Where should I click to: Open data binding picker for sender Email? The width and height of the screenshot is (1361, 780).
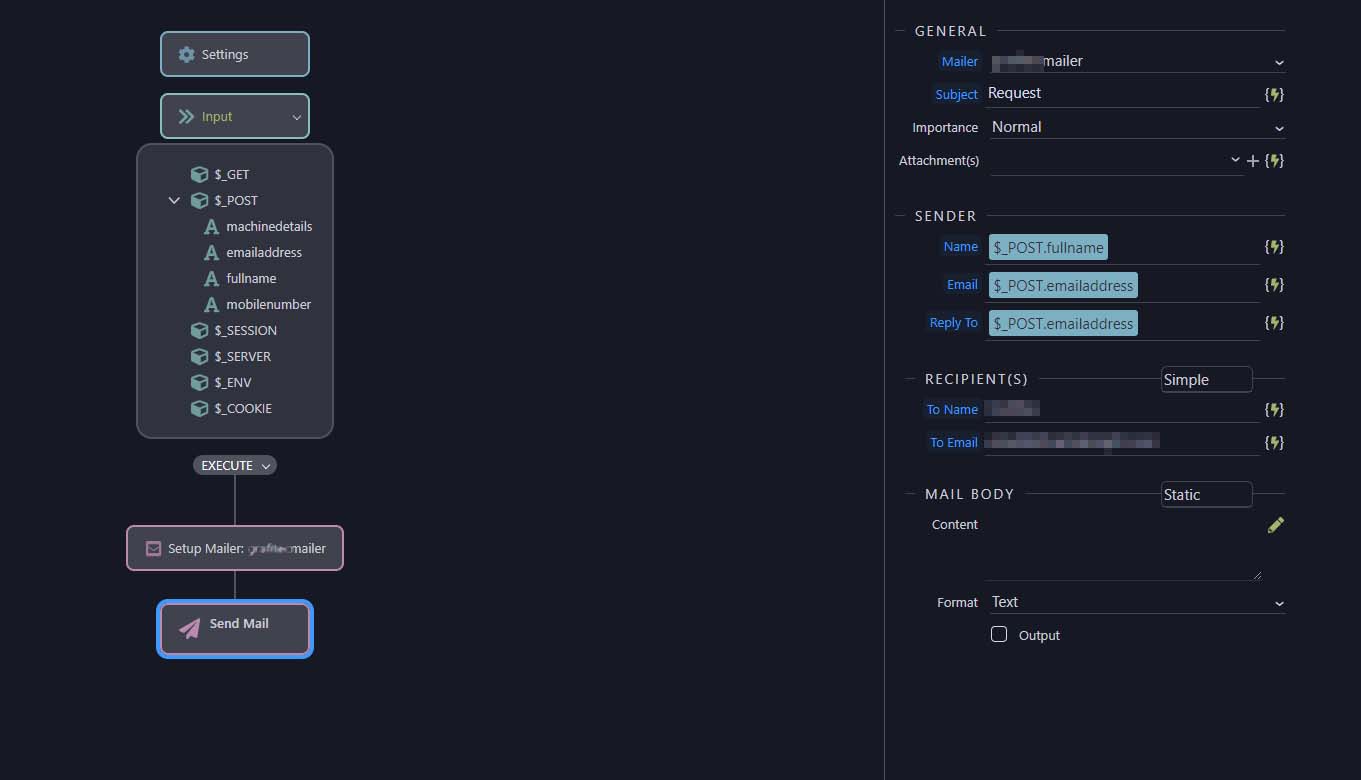tap(1274, 284)
